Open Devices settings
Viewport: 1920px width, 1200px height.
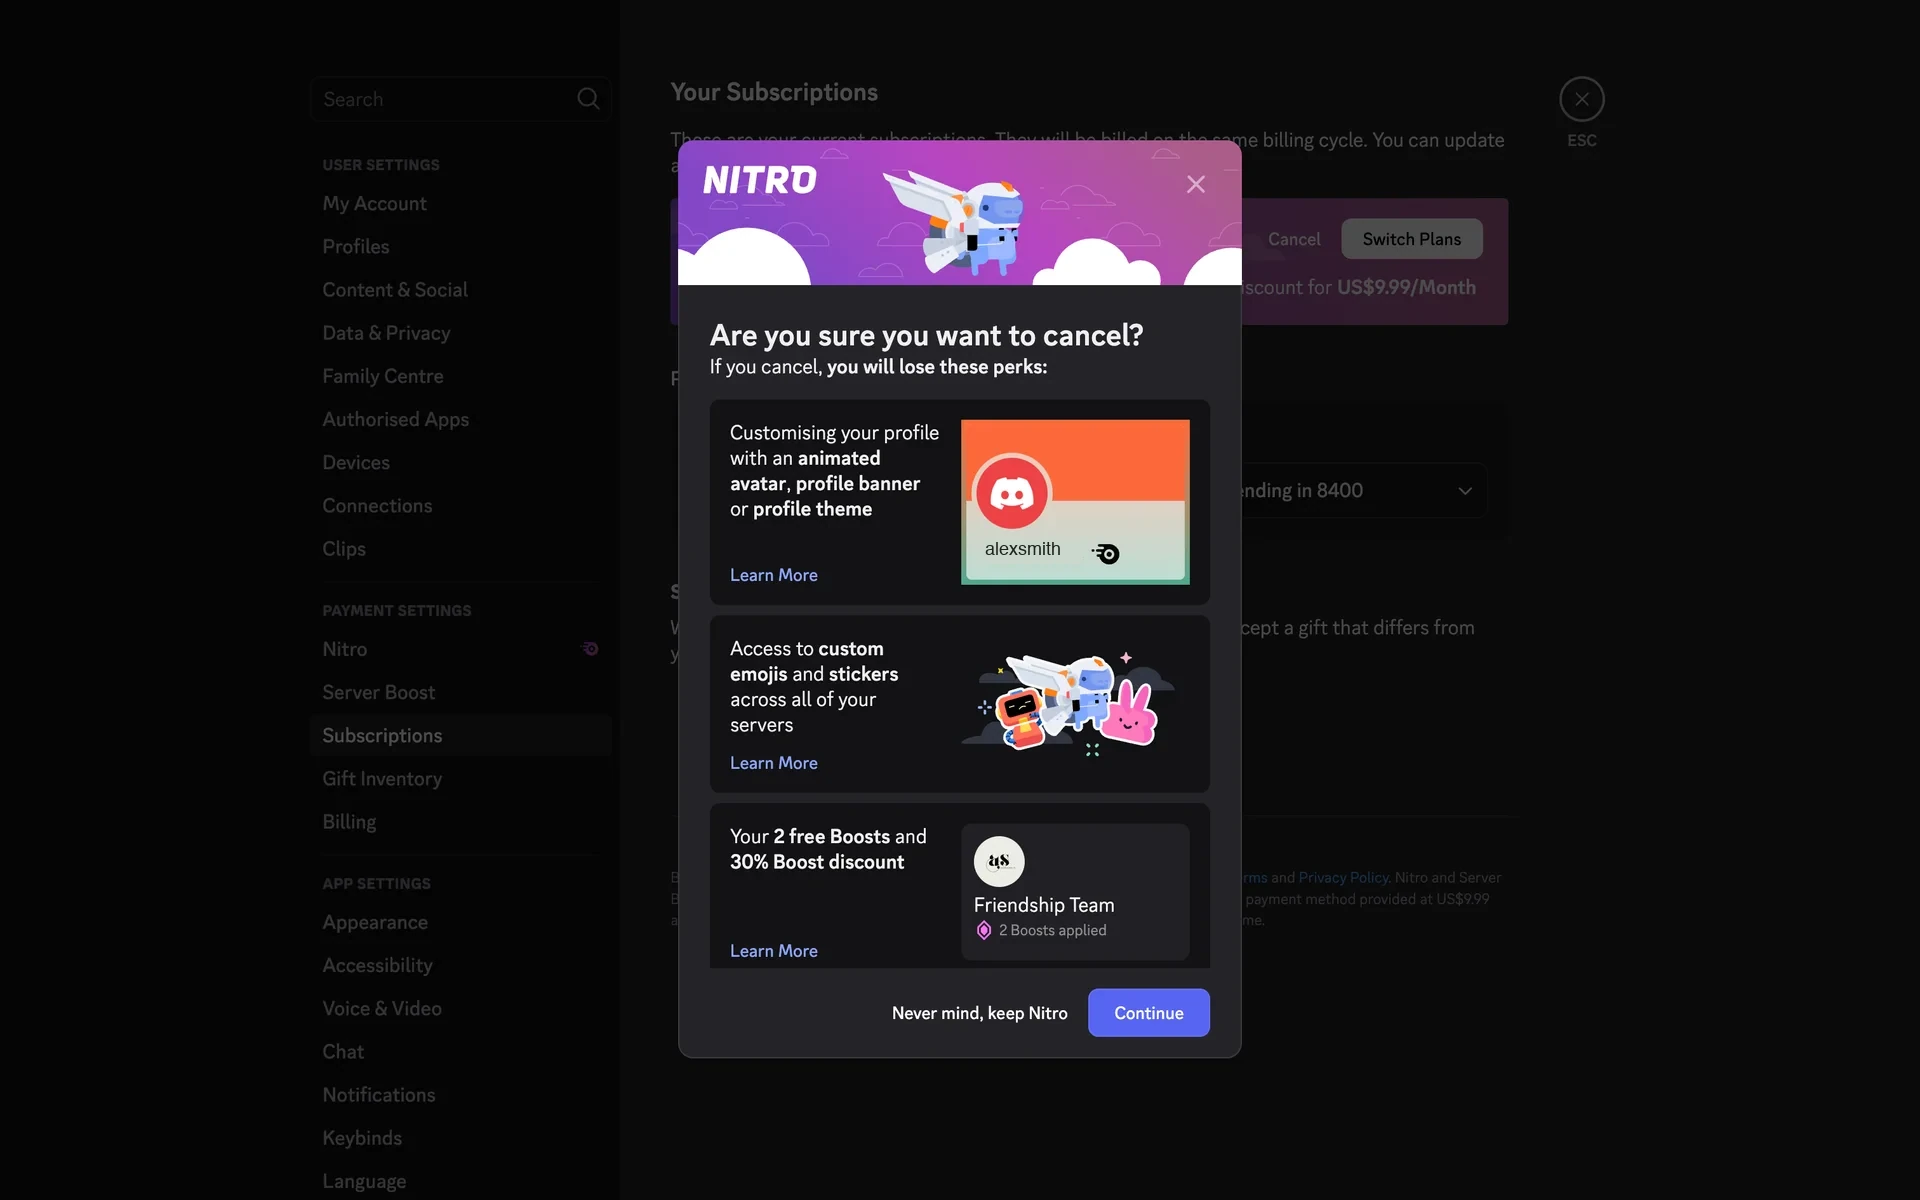click(x=460, y=462)
